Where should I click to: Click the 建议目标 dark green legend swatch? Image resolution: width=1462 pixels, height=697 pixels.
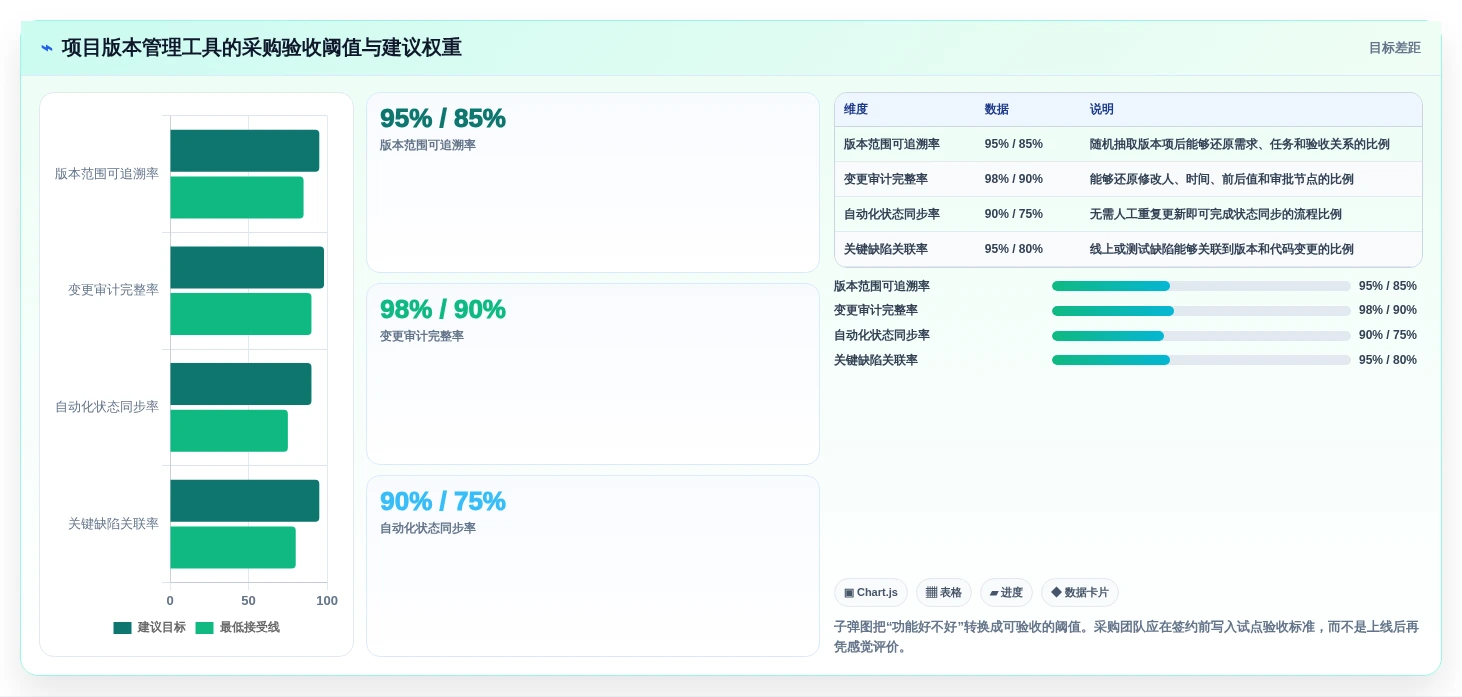pos(122,628)
